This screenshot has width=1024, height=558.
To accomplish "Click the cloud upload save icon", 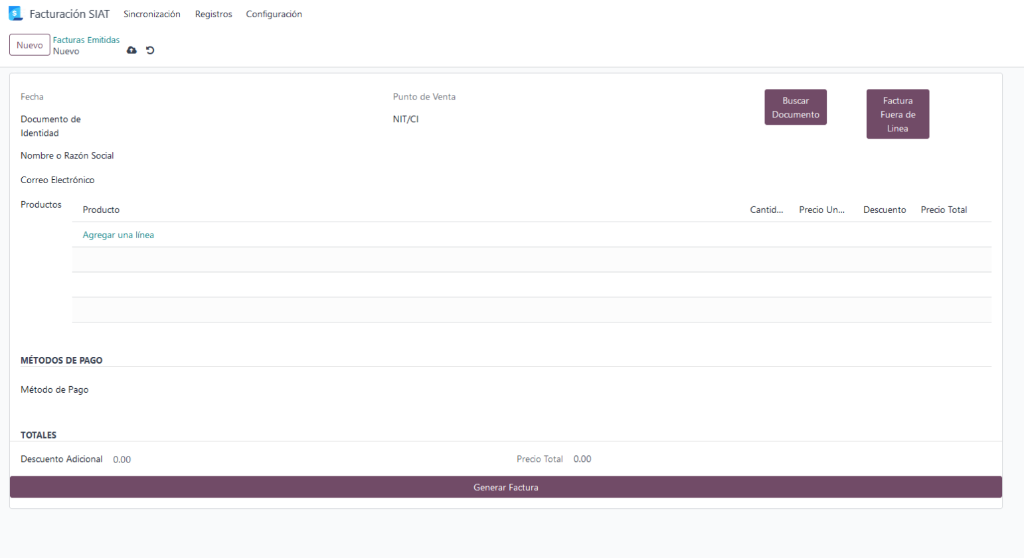I will (131, 50).
